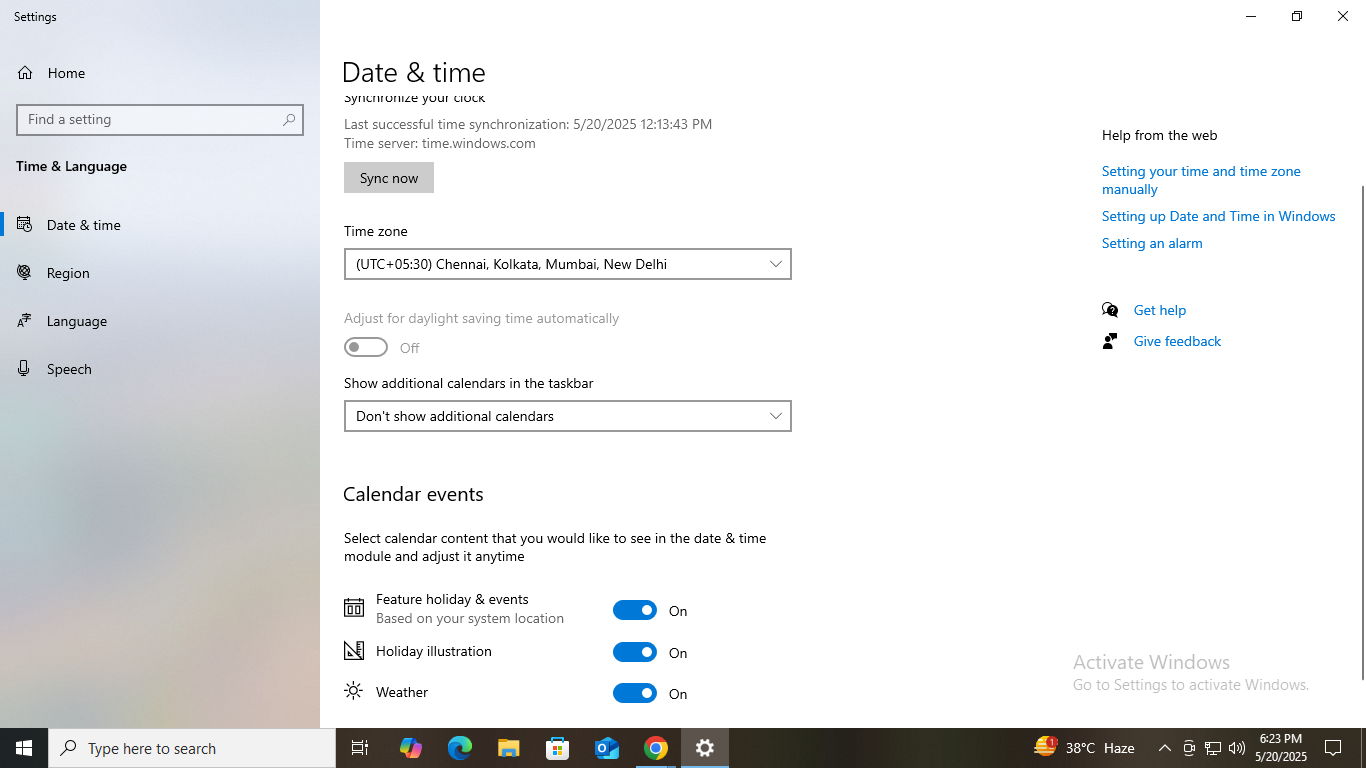Open Task View on the taskbar
This screenshot has height=768, width=1366.
[x=360, y=748]
